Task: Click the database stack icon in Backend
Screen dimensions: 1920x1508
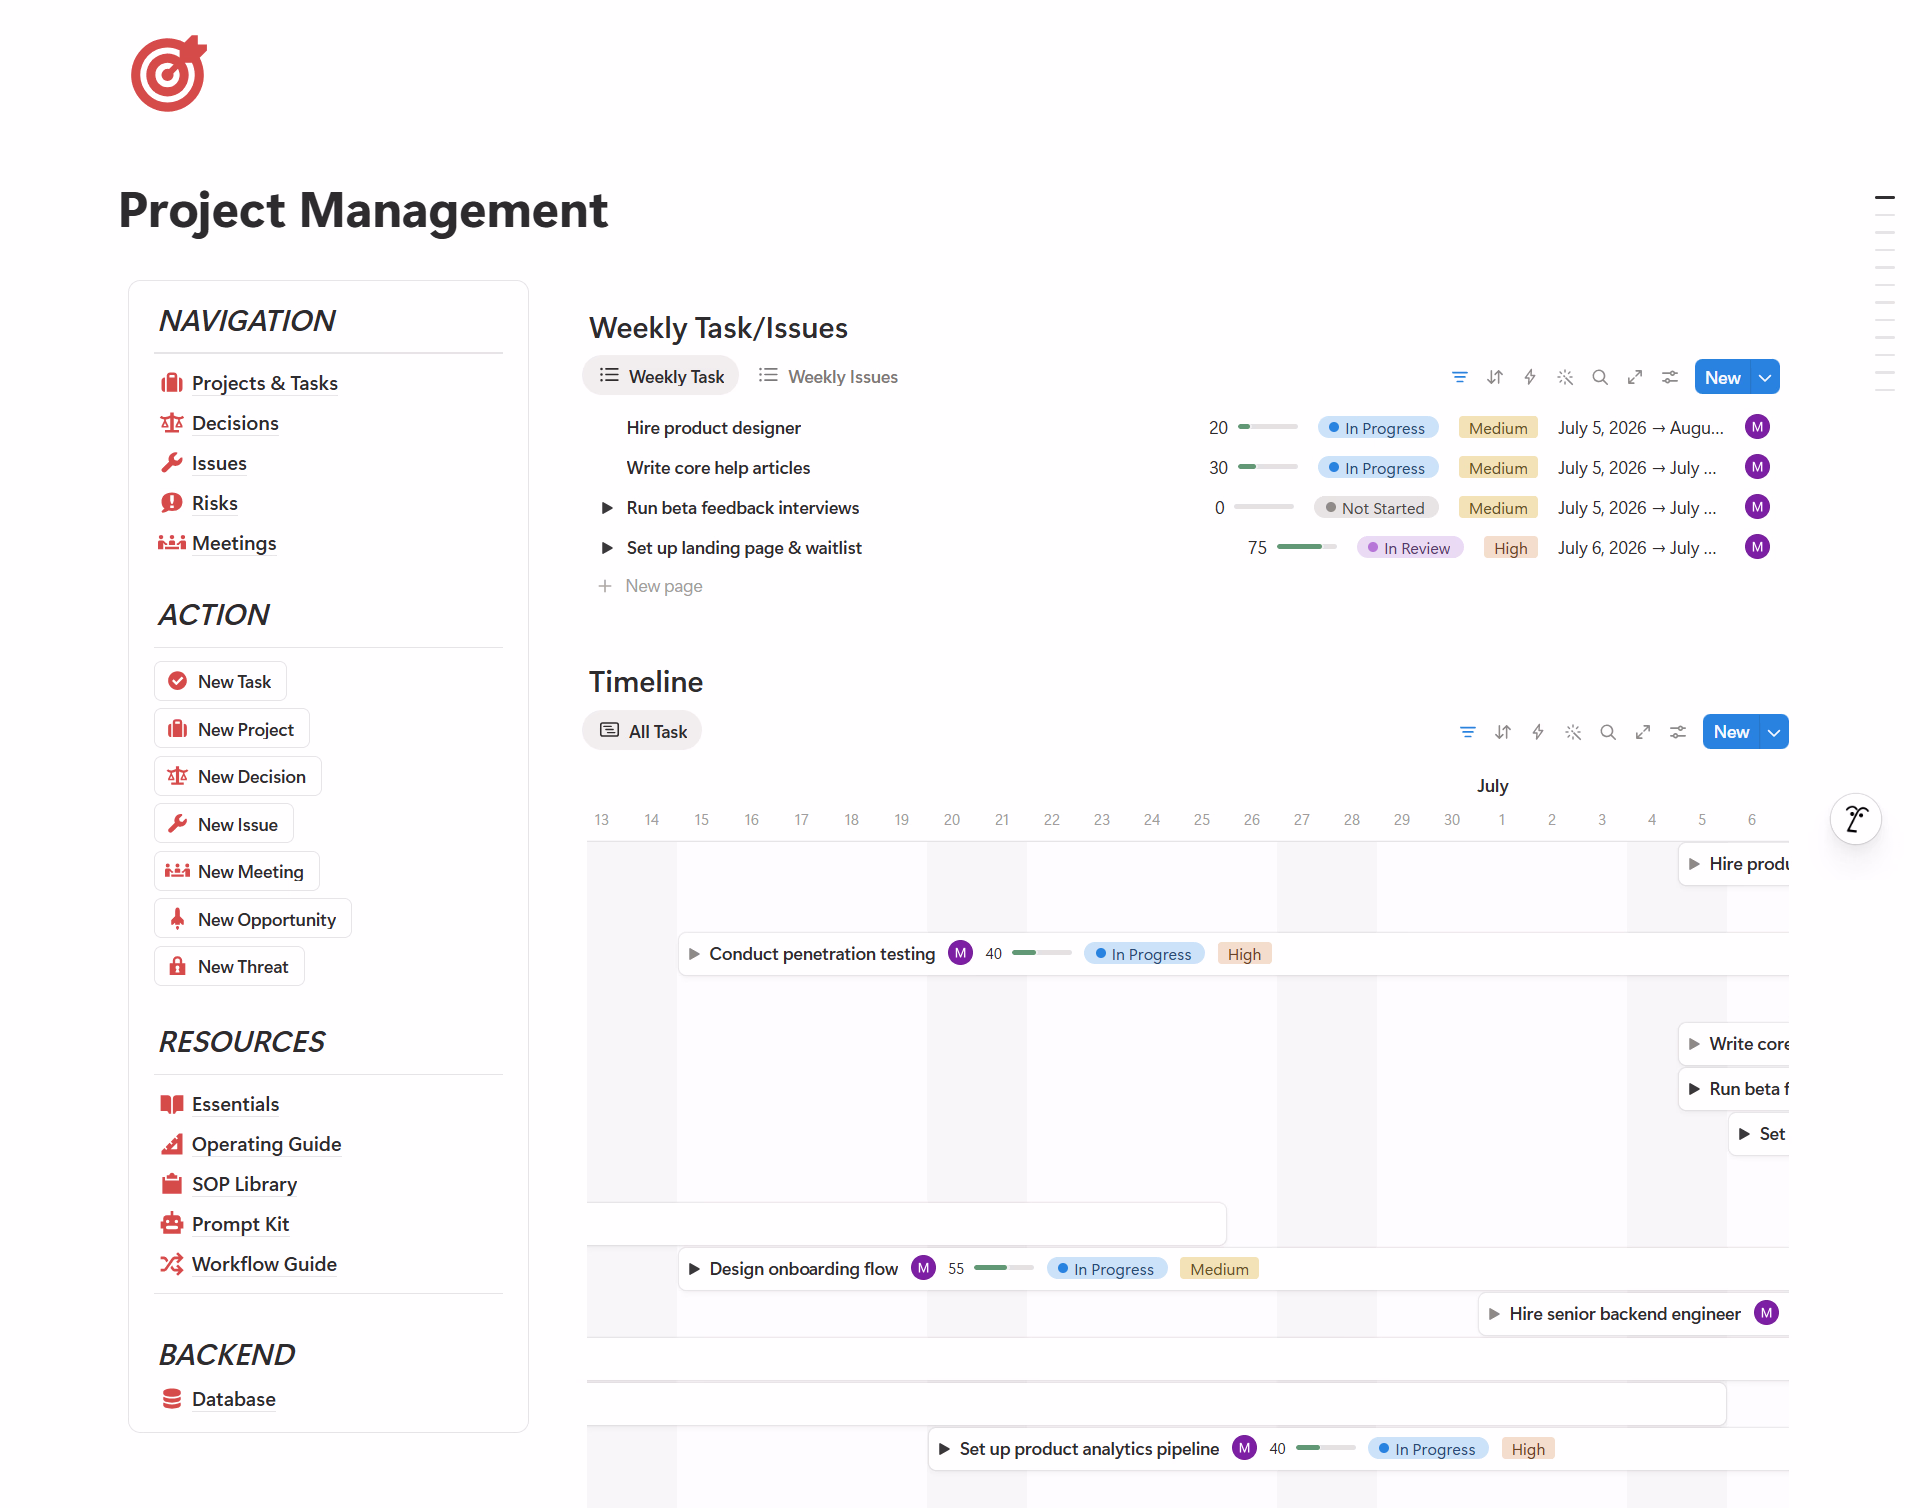Action: click(x=172, y=1399)
